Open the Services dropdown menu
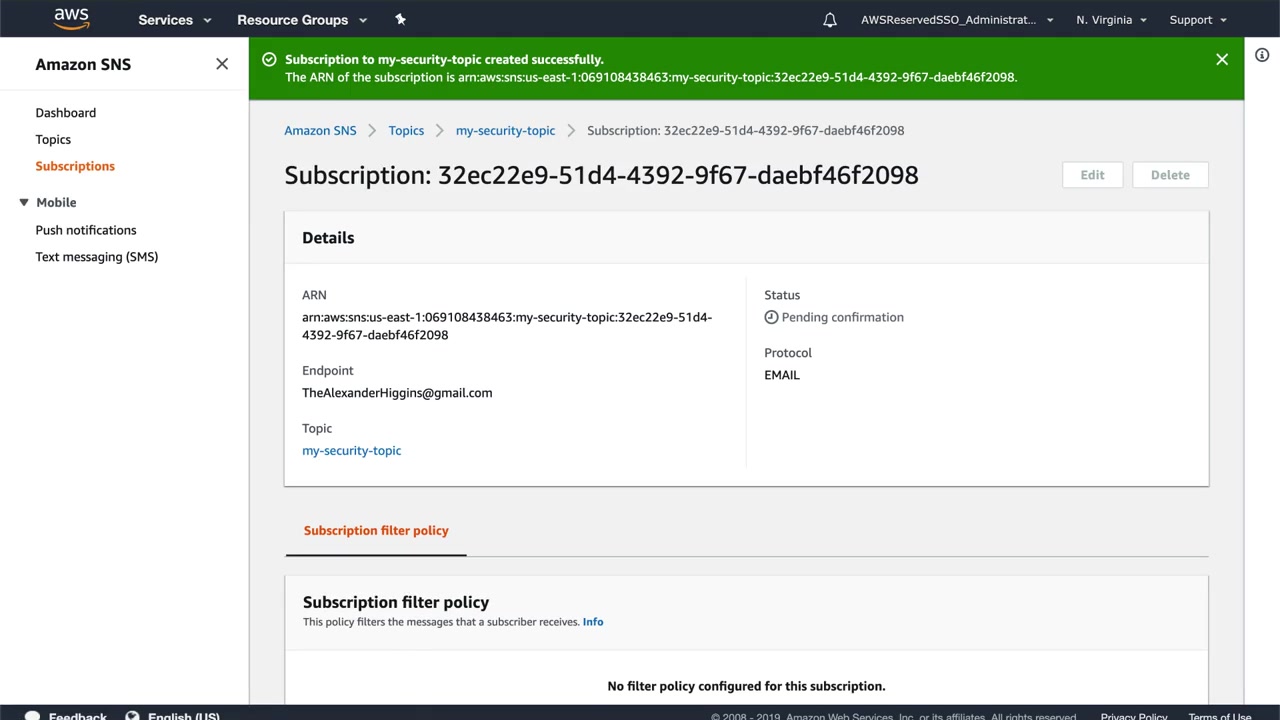 coord(175,20)
